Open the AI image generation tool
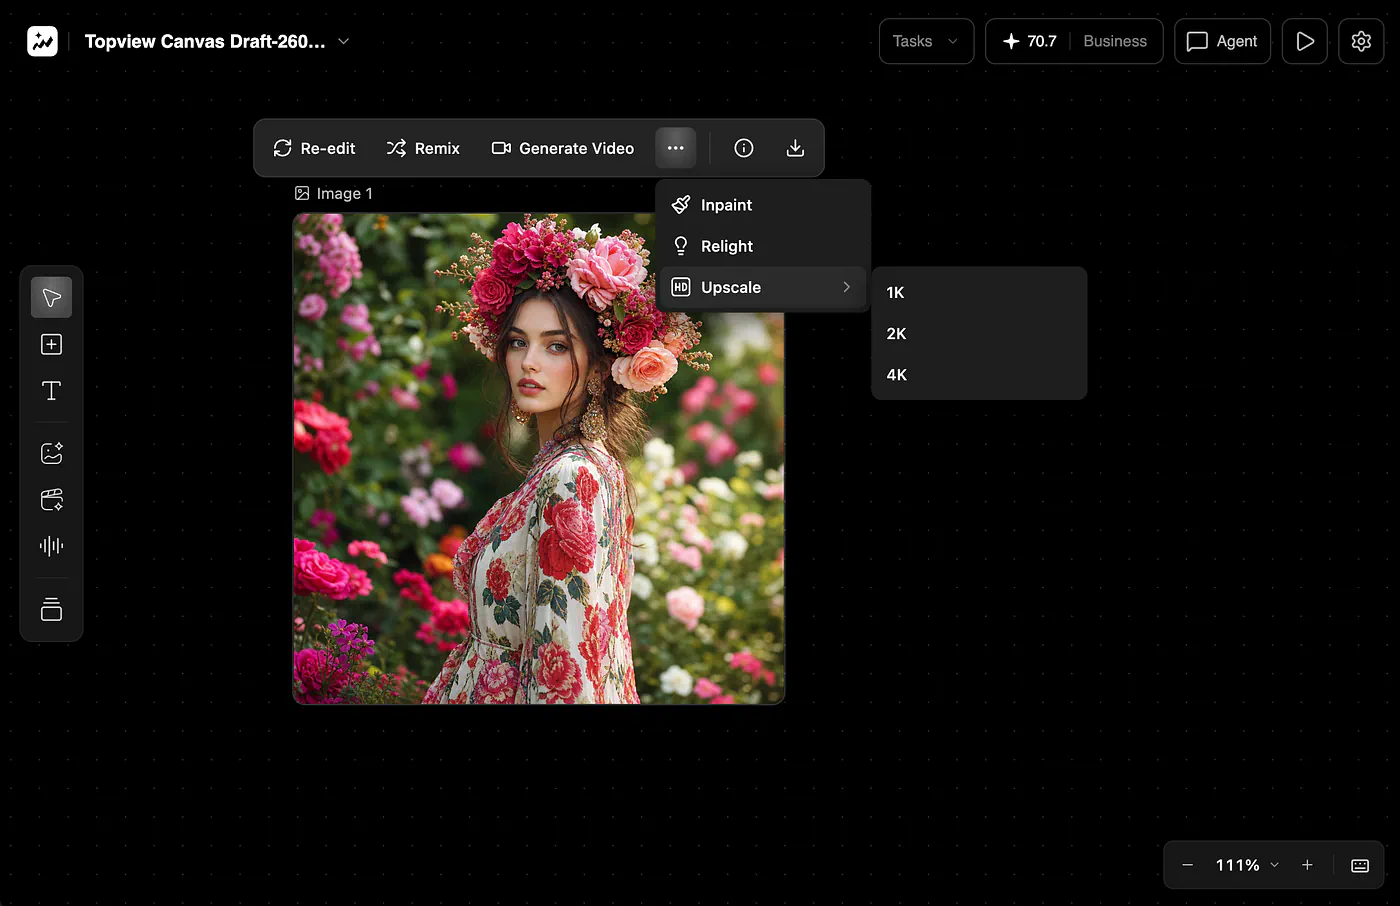This screenshot has height=906, width=1400. pyautogui.click(x=51, y=453)
